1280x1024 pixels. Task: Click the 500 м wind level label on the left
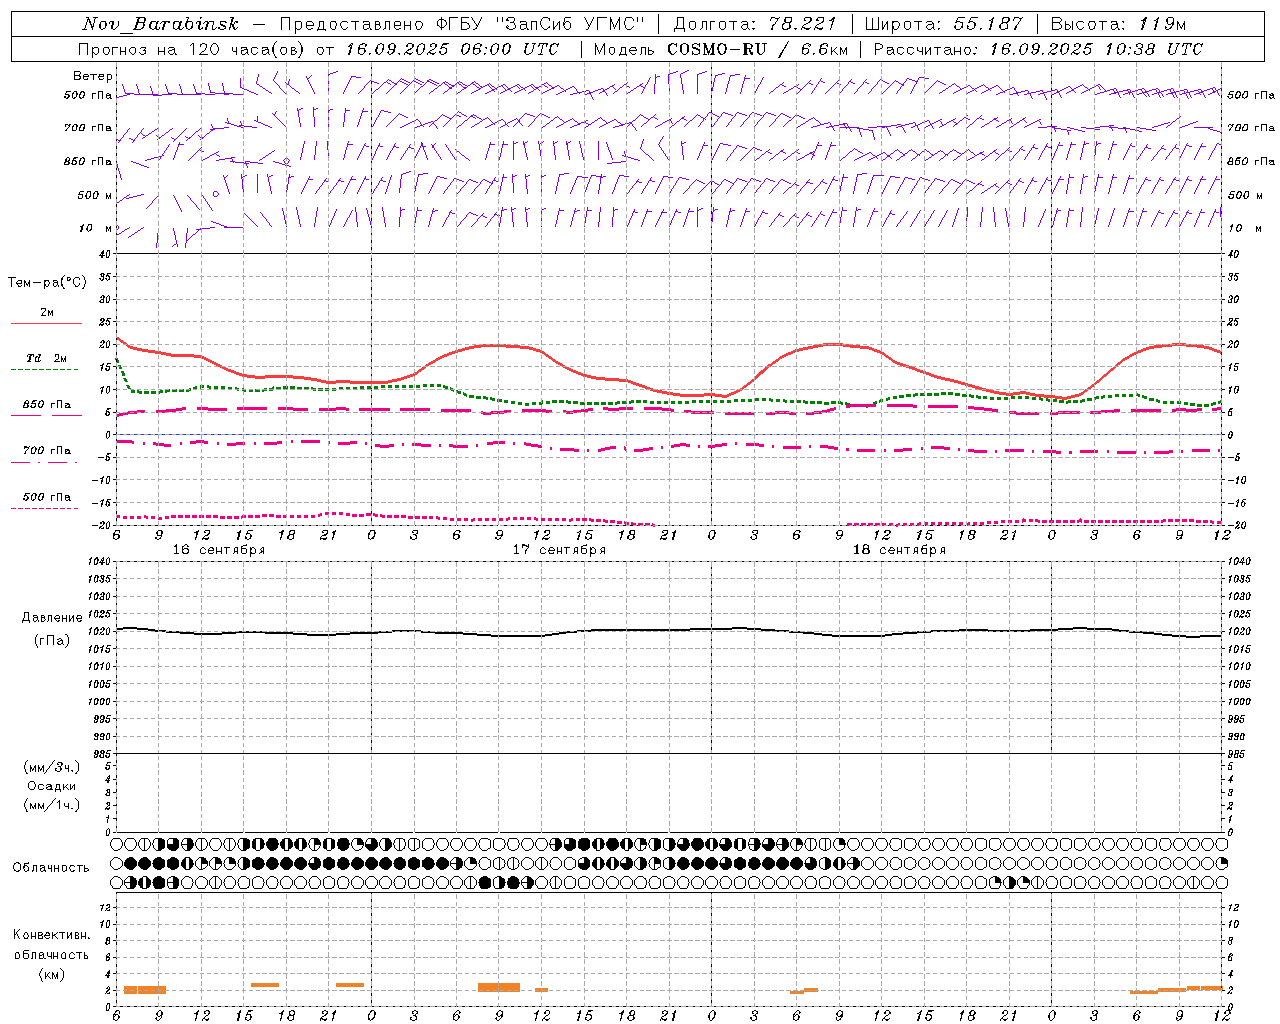click(95, 195)
